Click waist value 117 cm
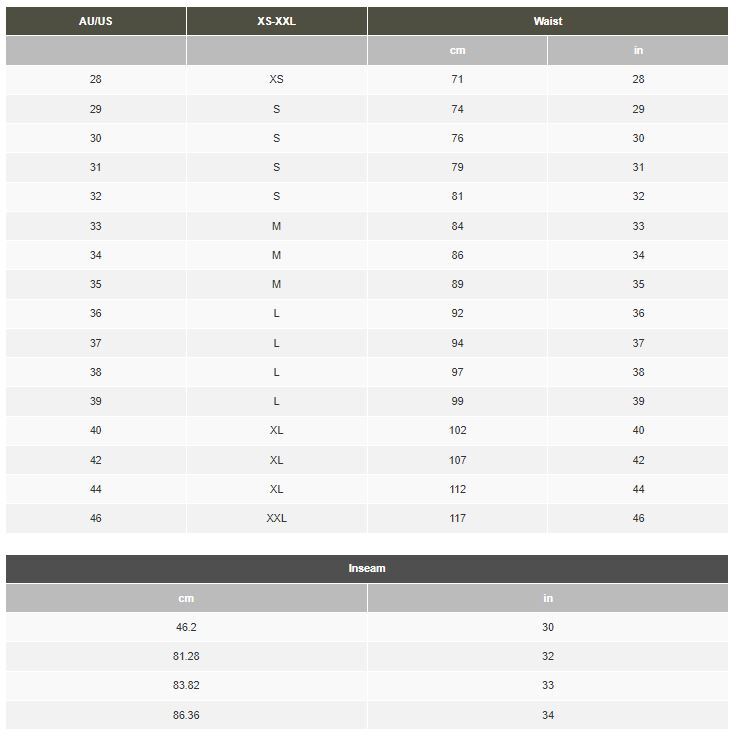736x736 pixels. pos(457,518)
